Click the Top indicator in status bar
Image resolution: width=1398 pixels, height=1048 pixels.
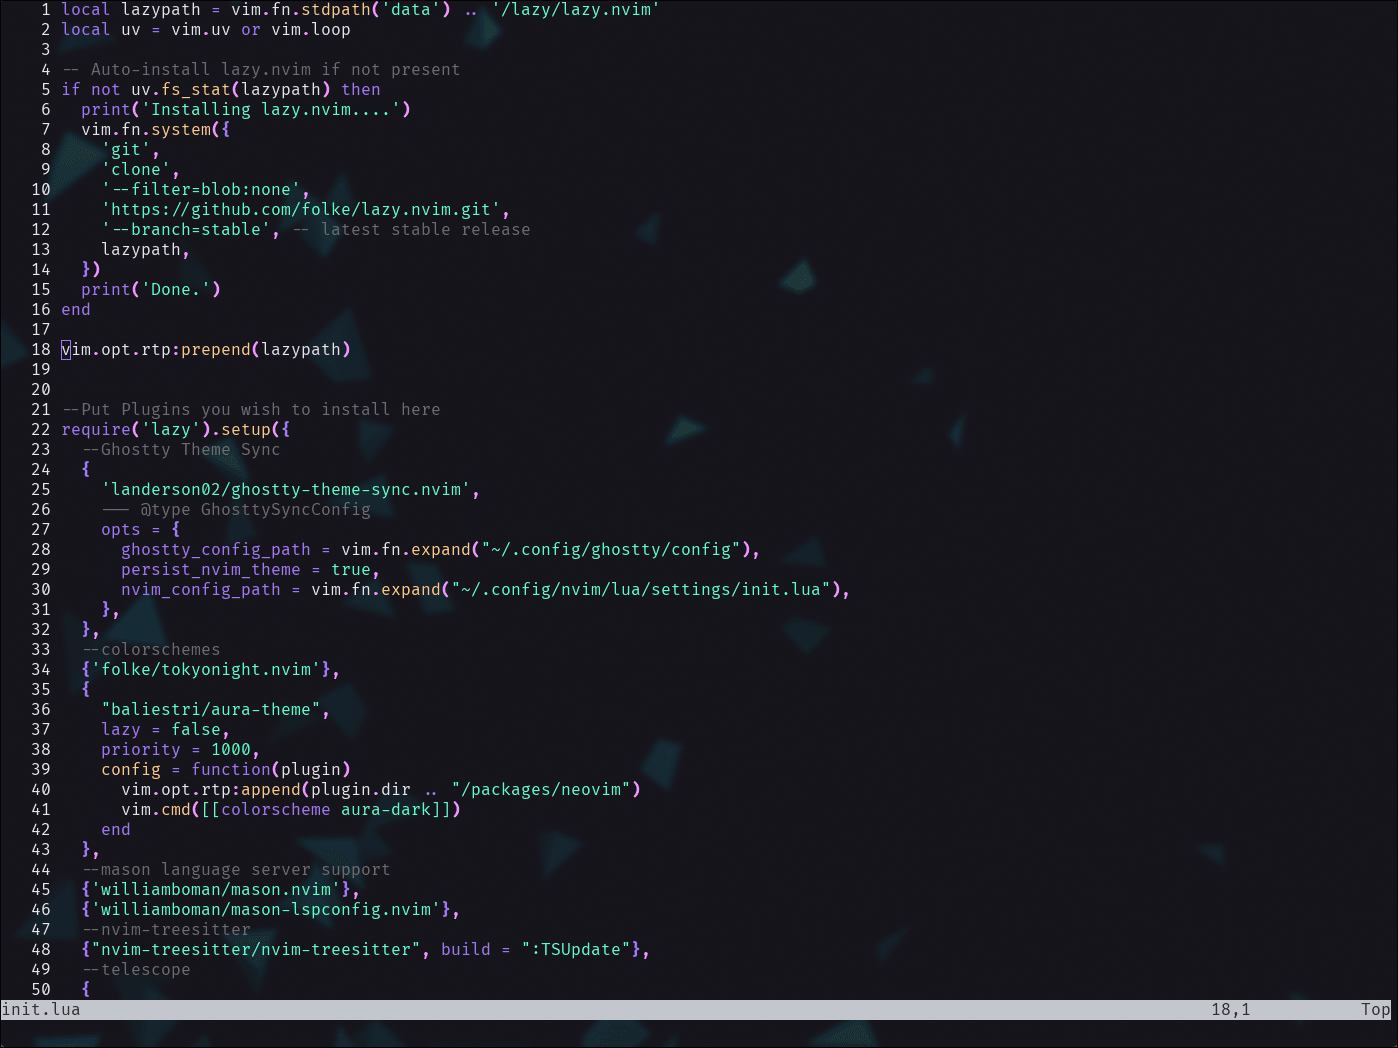(1375, 1009)
